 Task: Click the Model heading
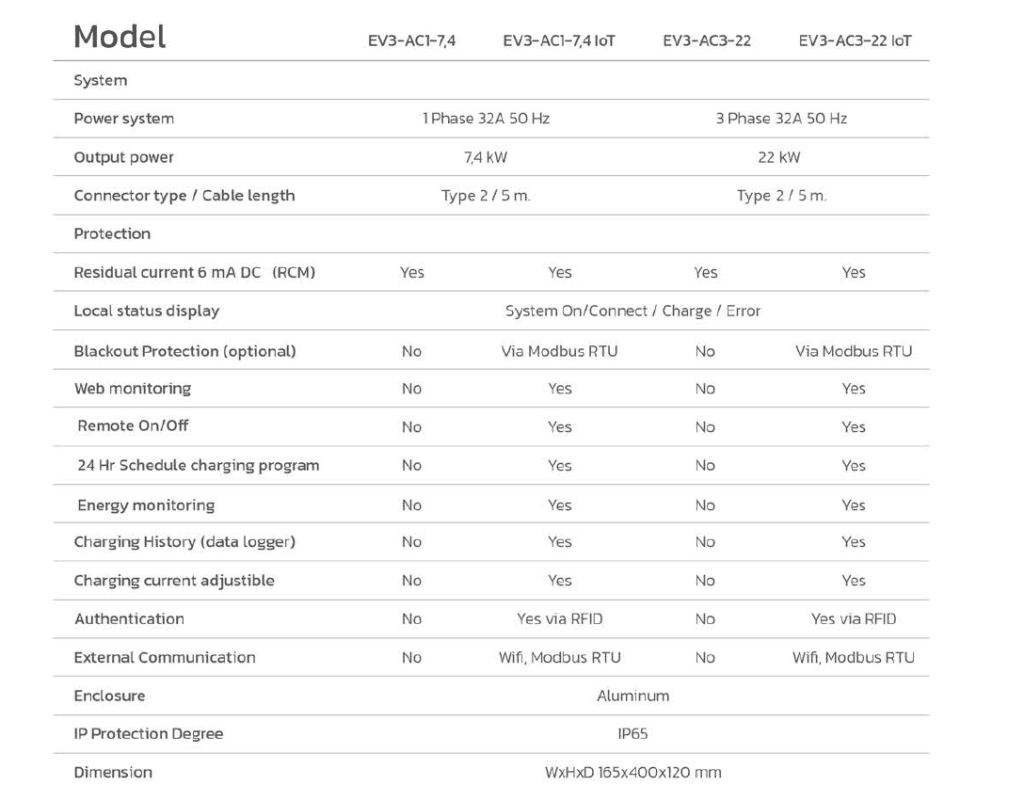pyautogui.click(x=120, y=37)
